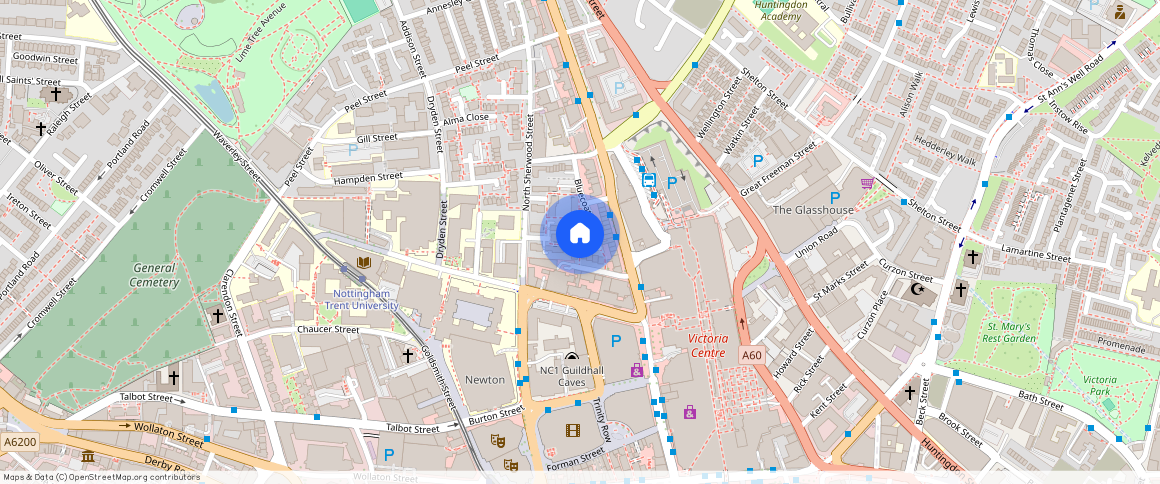Click the Victoria Park label

pyautogui.click(x=1100, y=386)
